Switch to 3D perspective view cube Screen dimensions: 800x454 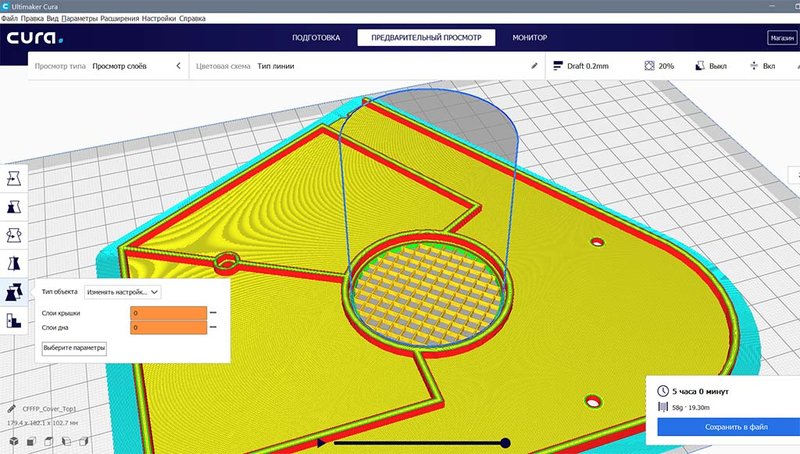[x=14, y=441]
